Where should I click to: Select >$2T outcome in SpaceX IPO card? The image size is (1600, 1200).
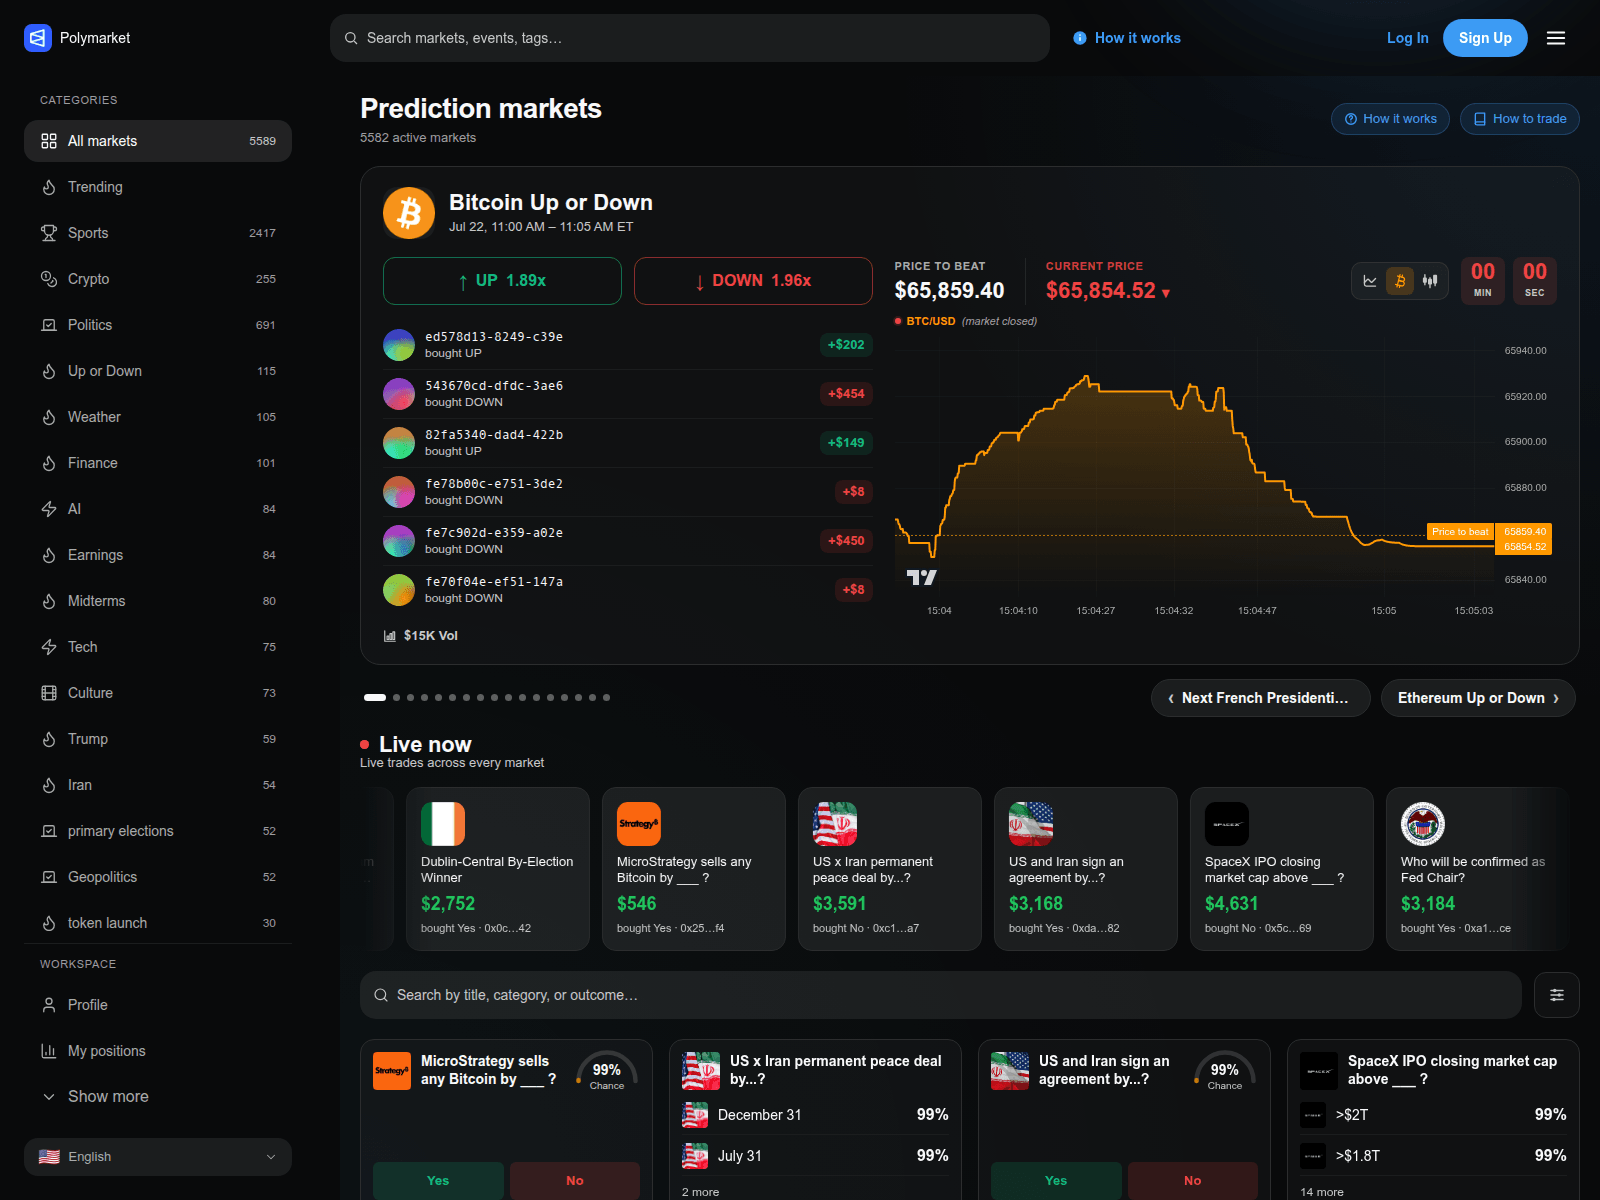click(1433, 1115)
